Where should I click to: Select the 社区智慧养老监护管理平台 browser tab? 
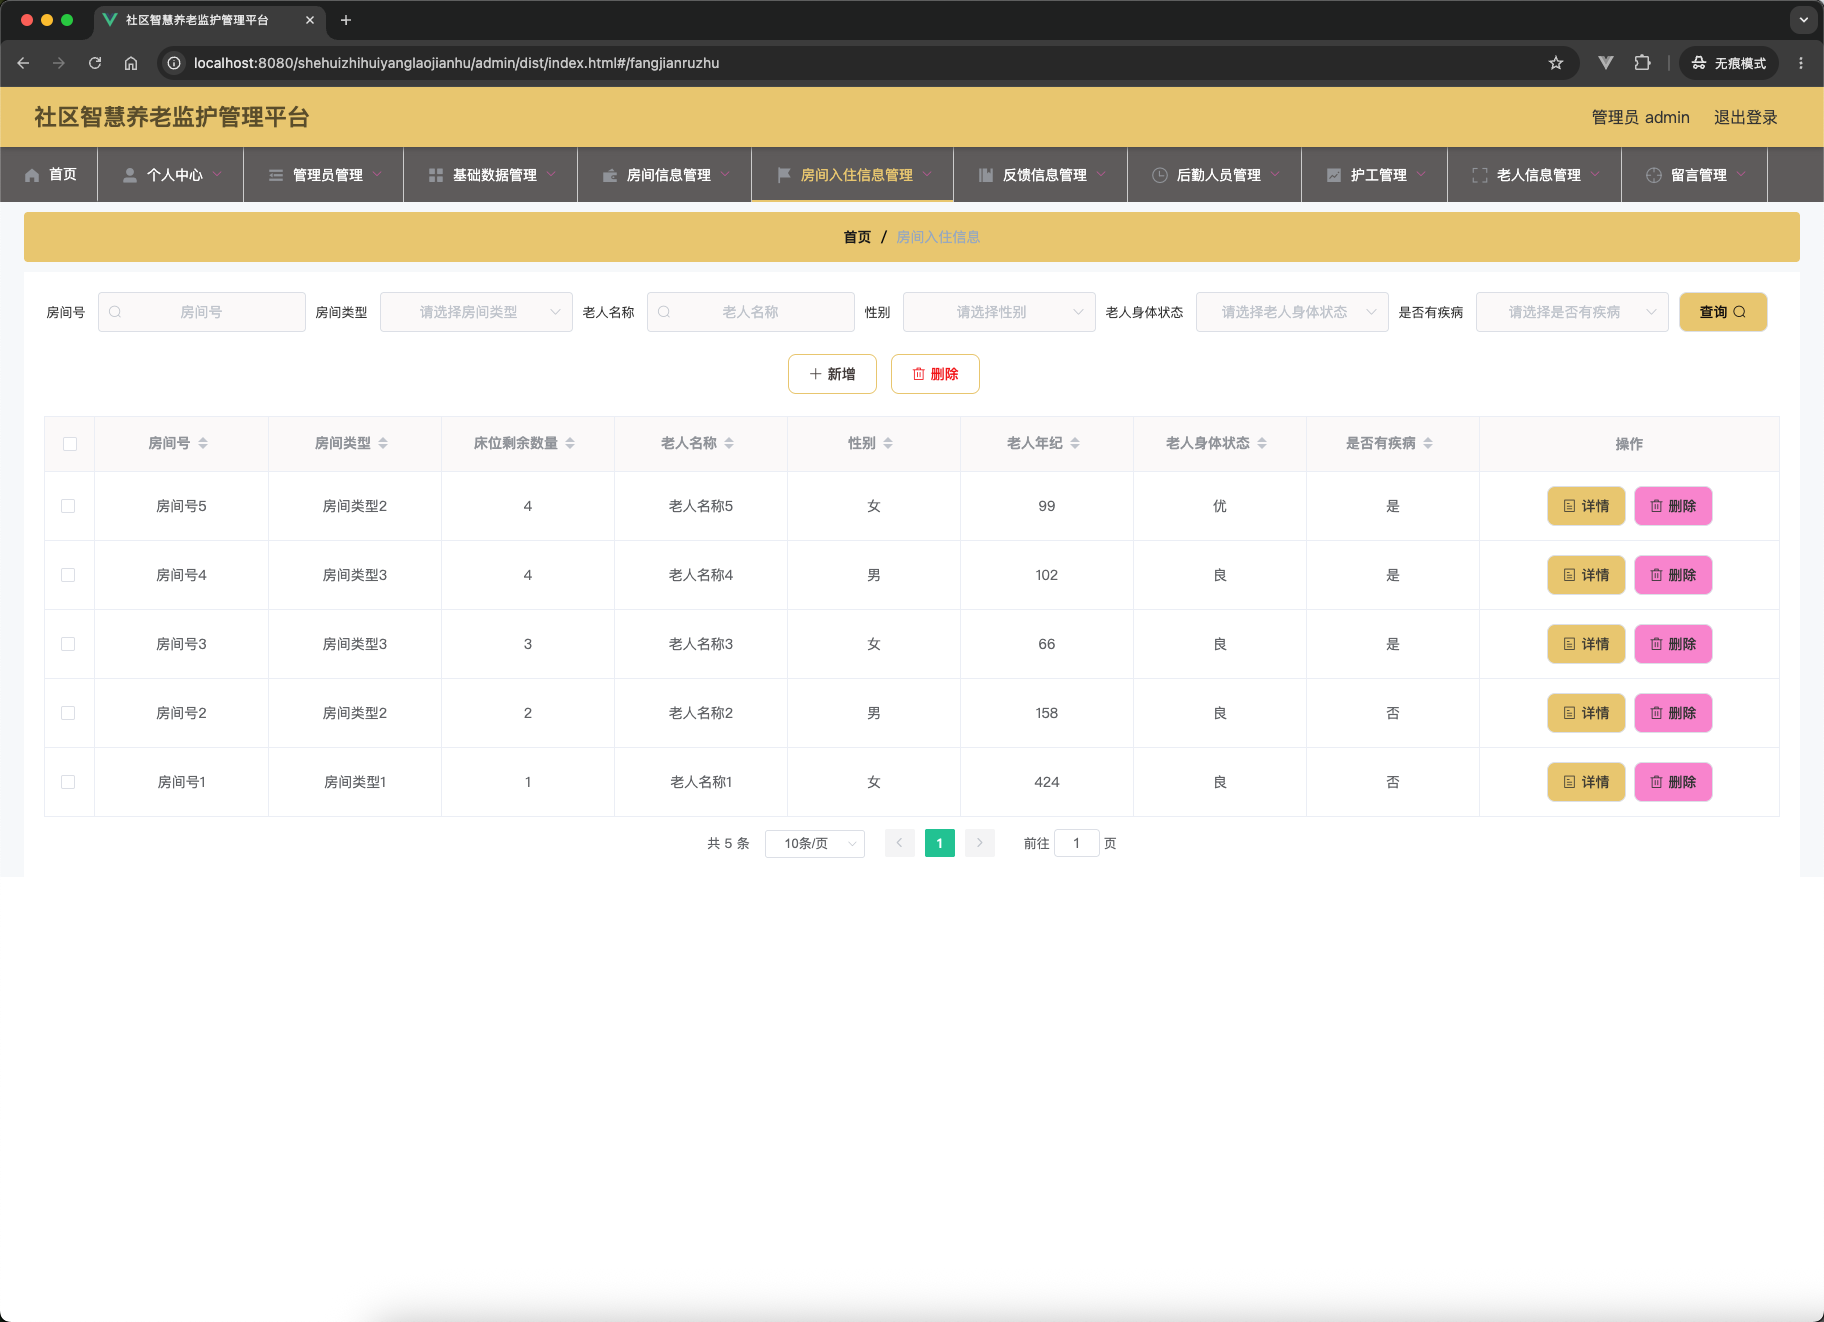(210, 20)
